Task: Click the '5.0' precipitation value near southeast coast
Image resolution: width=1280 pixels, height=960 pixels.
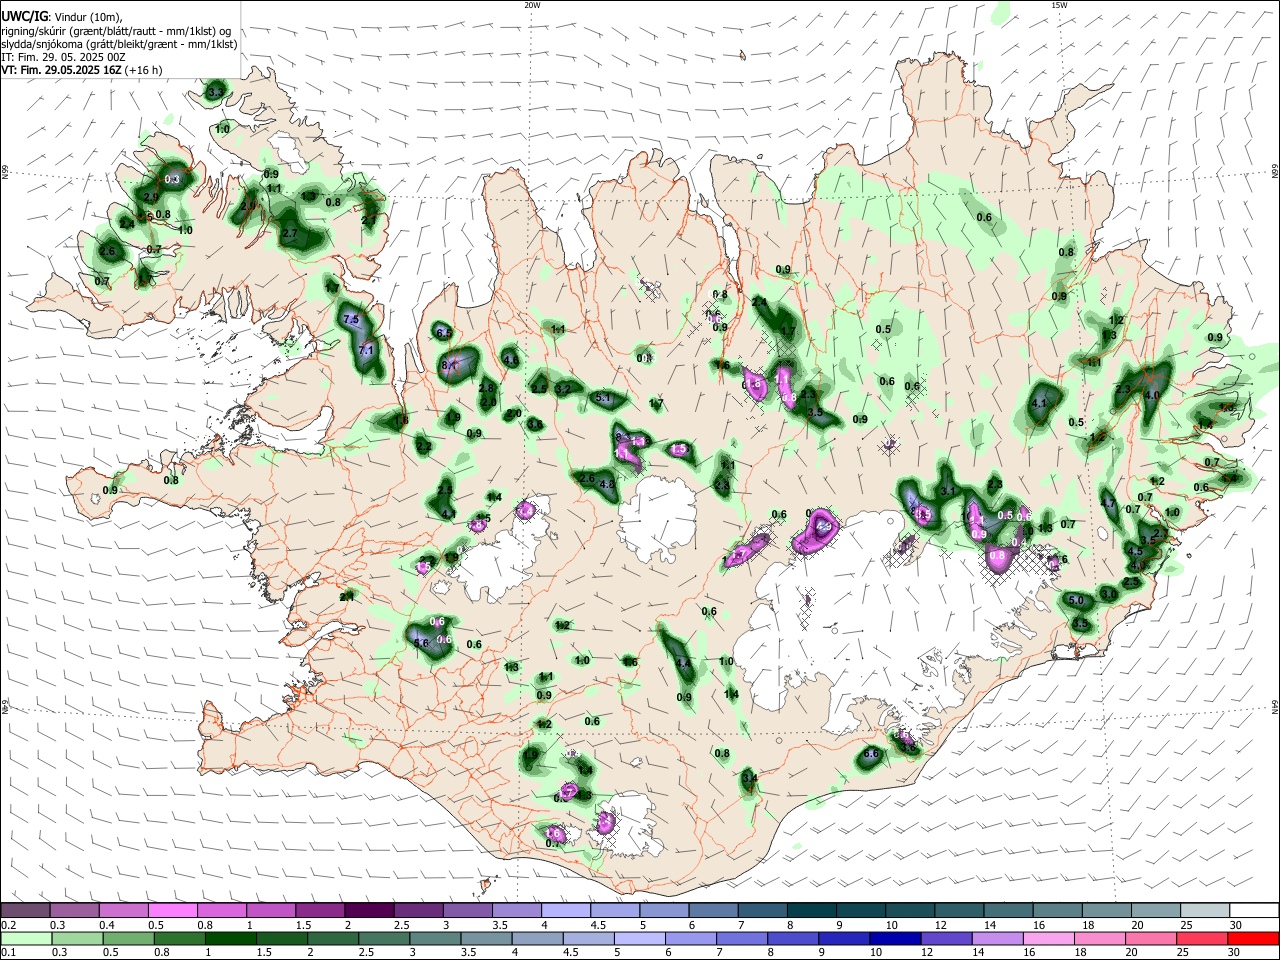Action: pos(1076,601)
